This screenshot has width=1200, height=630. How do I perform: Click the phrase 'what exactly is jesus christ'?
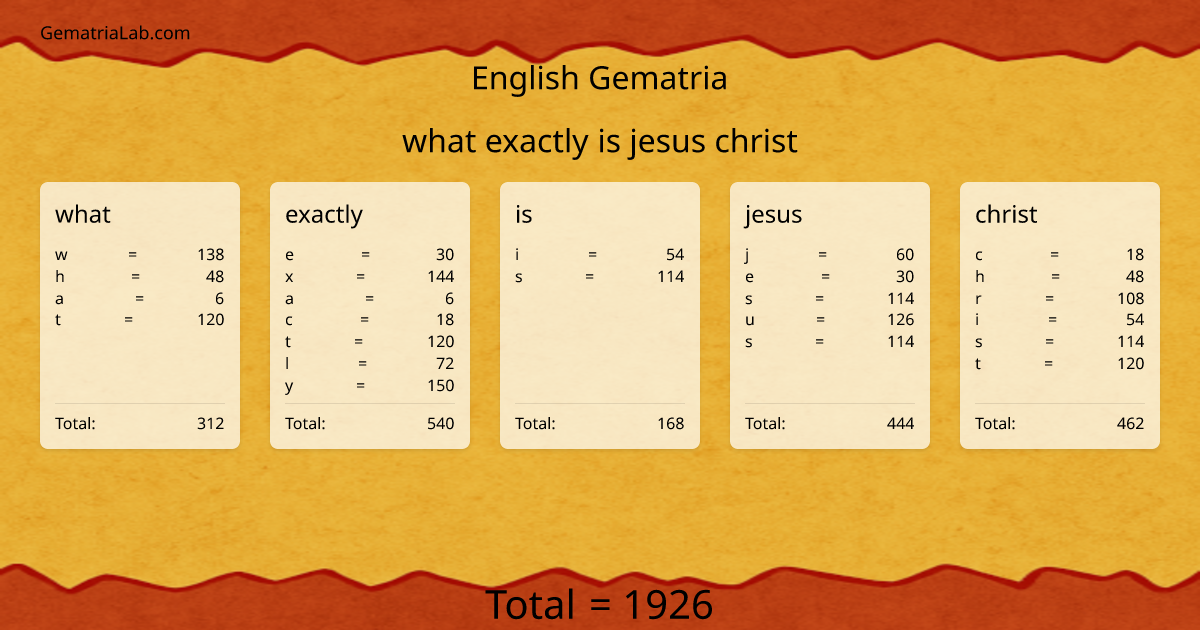600,141
